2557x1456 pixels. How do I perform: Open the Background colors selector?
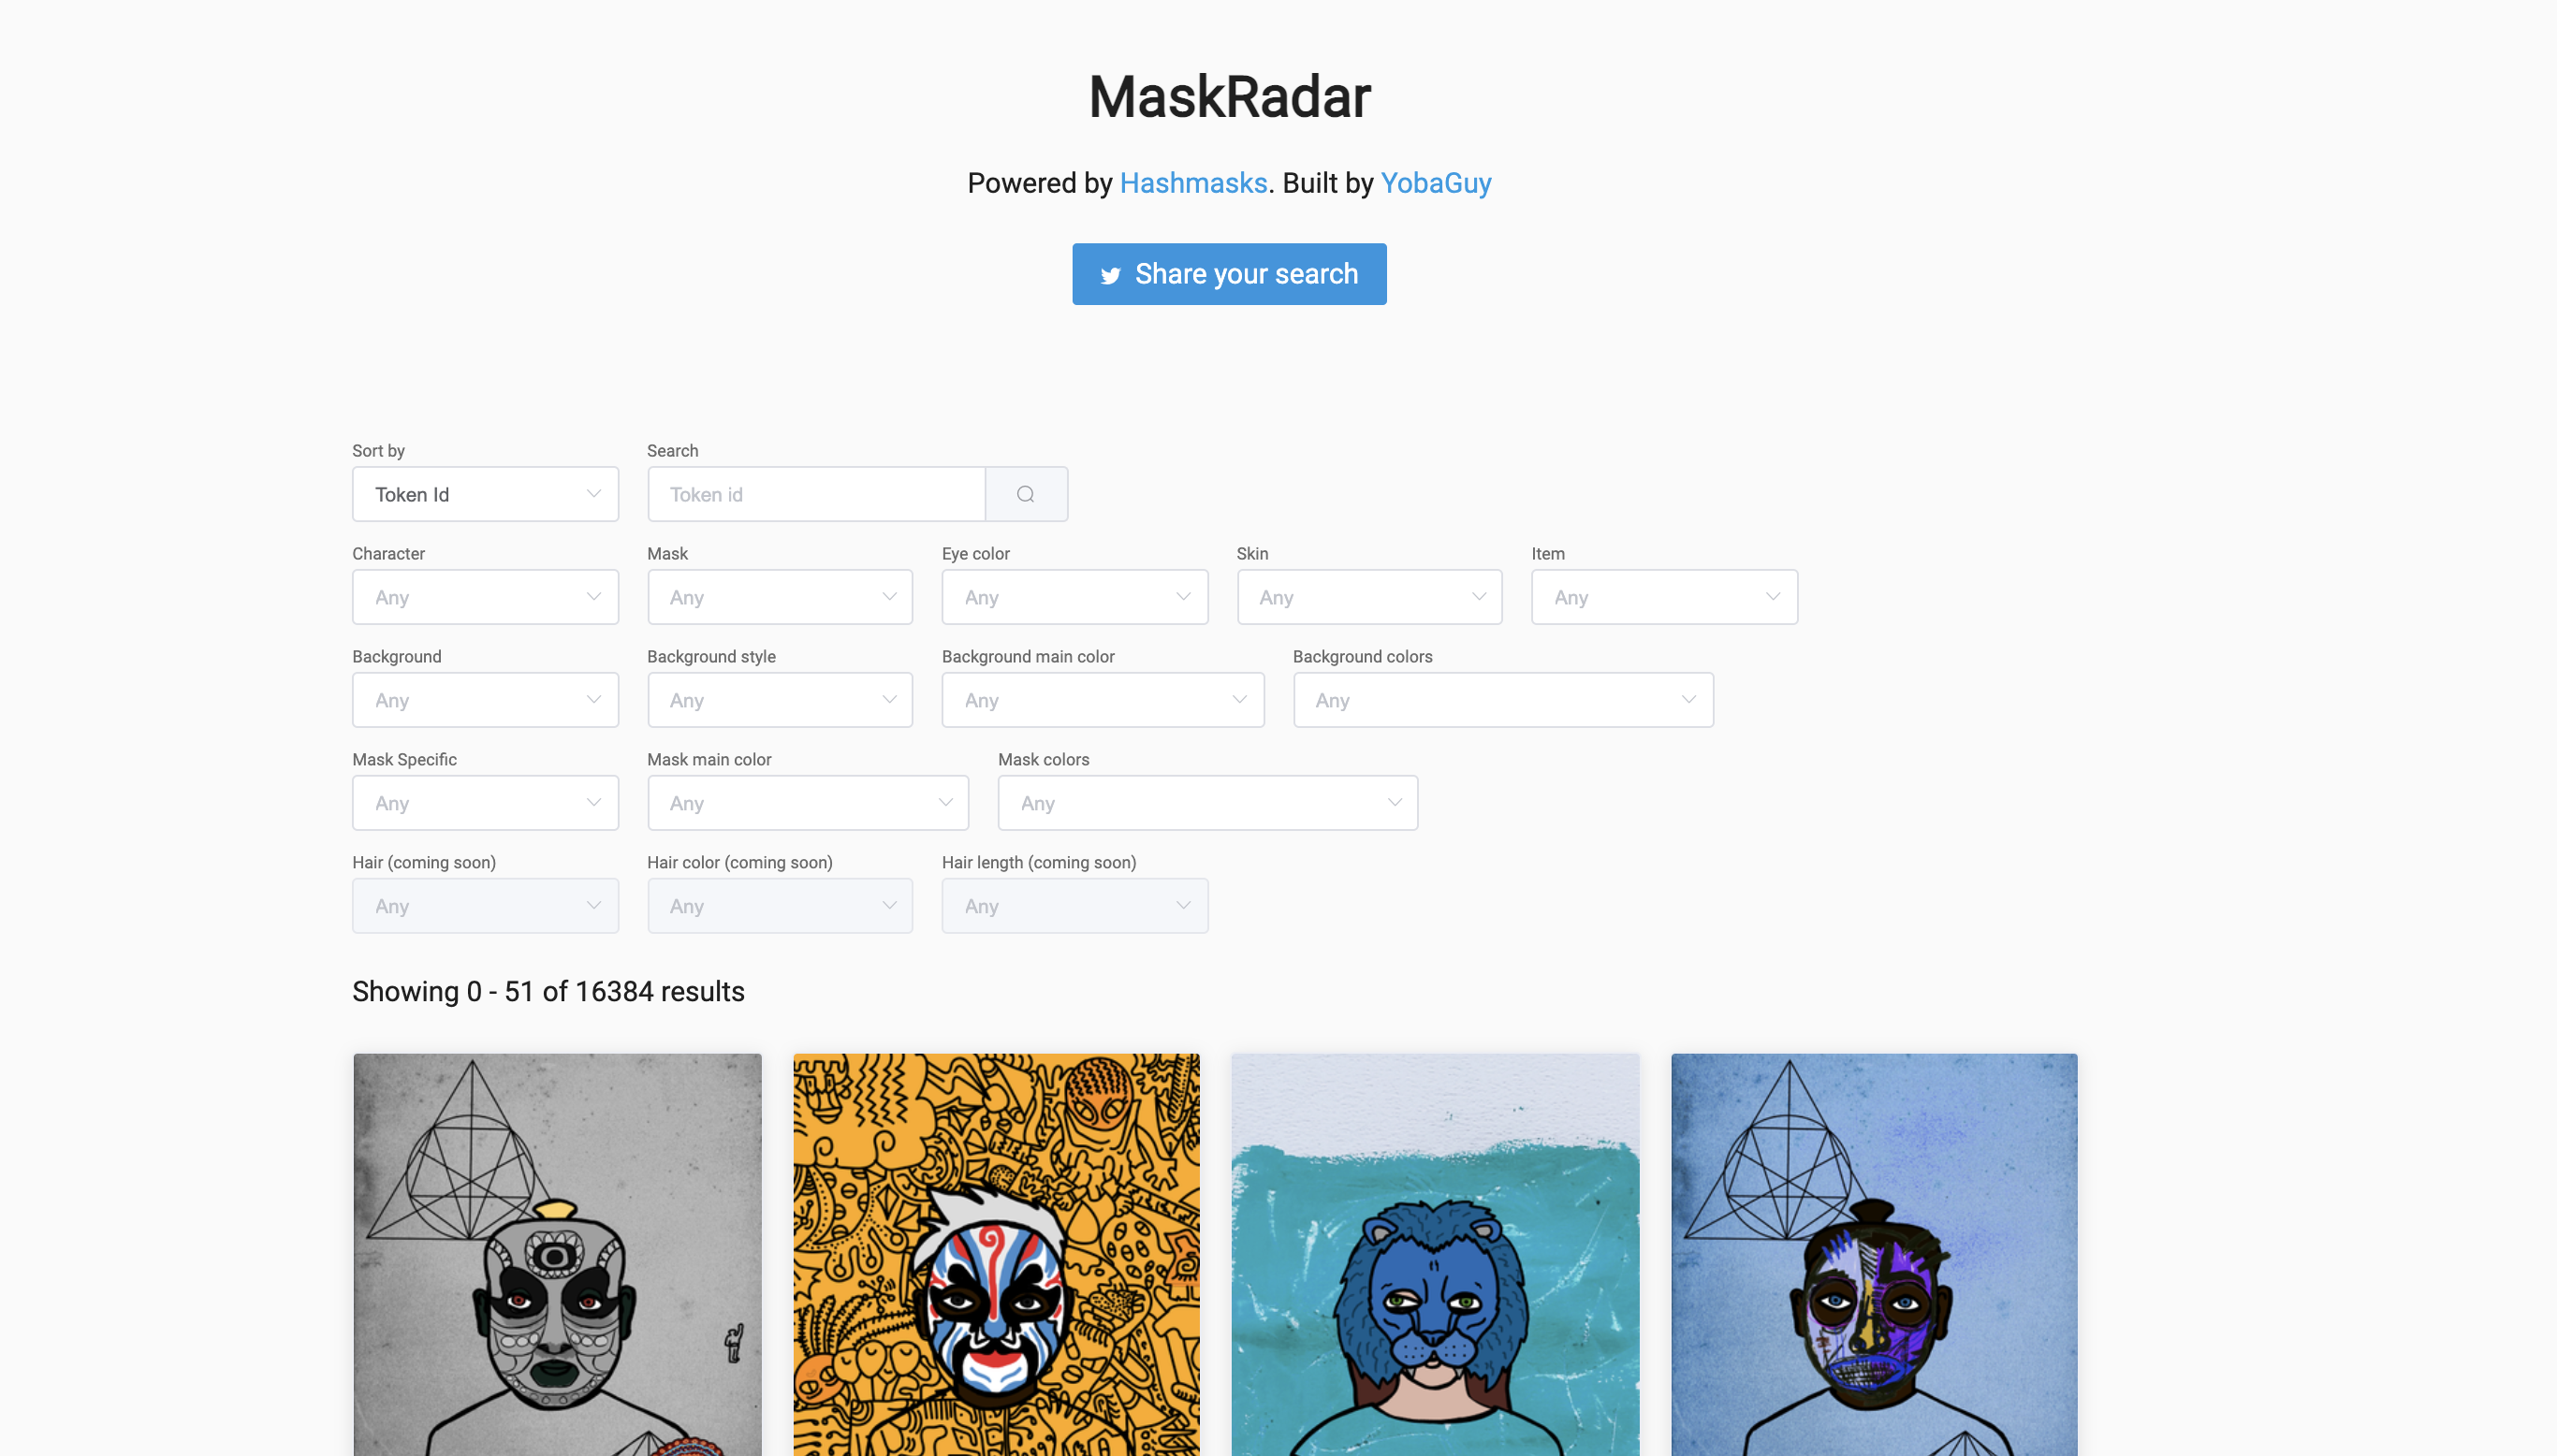tap(1503, 700)
